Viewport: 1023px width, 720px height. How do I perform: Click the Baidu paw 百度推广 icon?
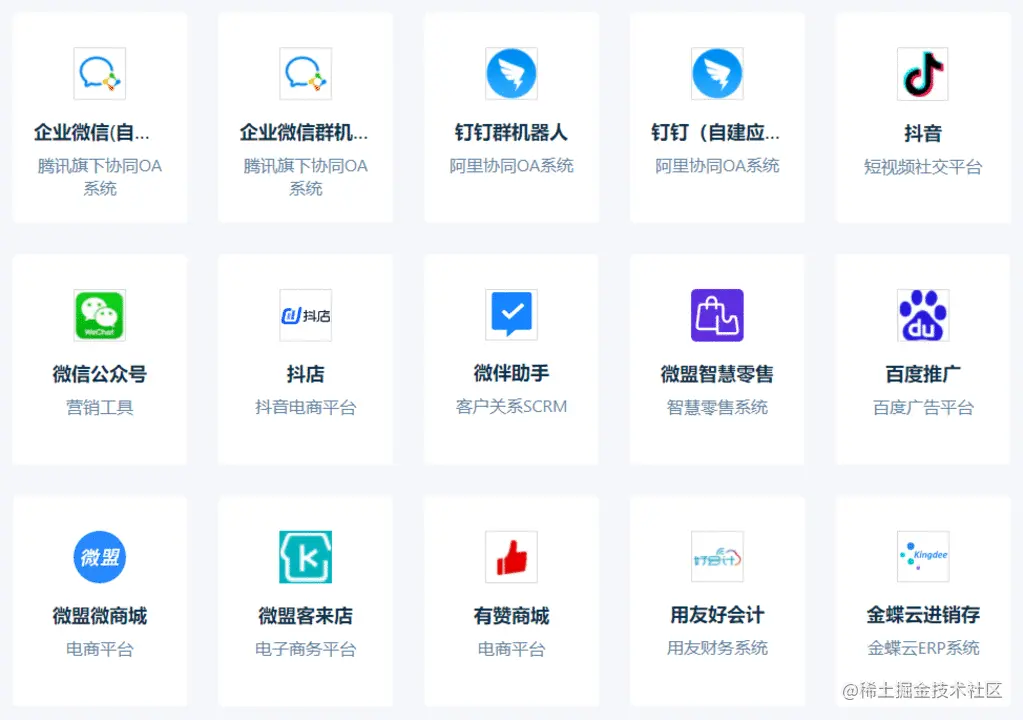923,315
